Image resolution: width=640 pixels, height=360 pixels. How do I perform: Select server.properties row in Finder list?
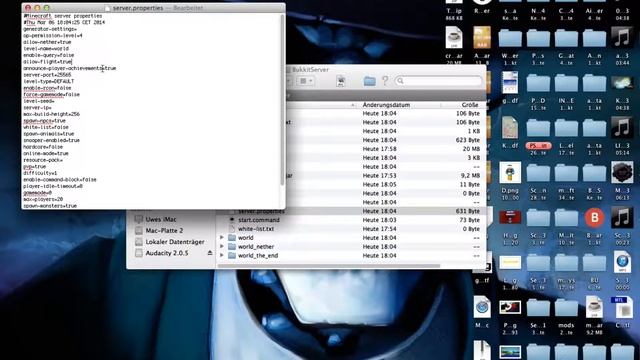tap(351, 211)
